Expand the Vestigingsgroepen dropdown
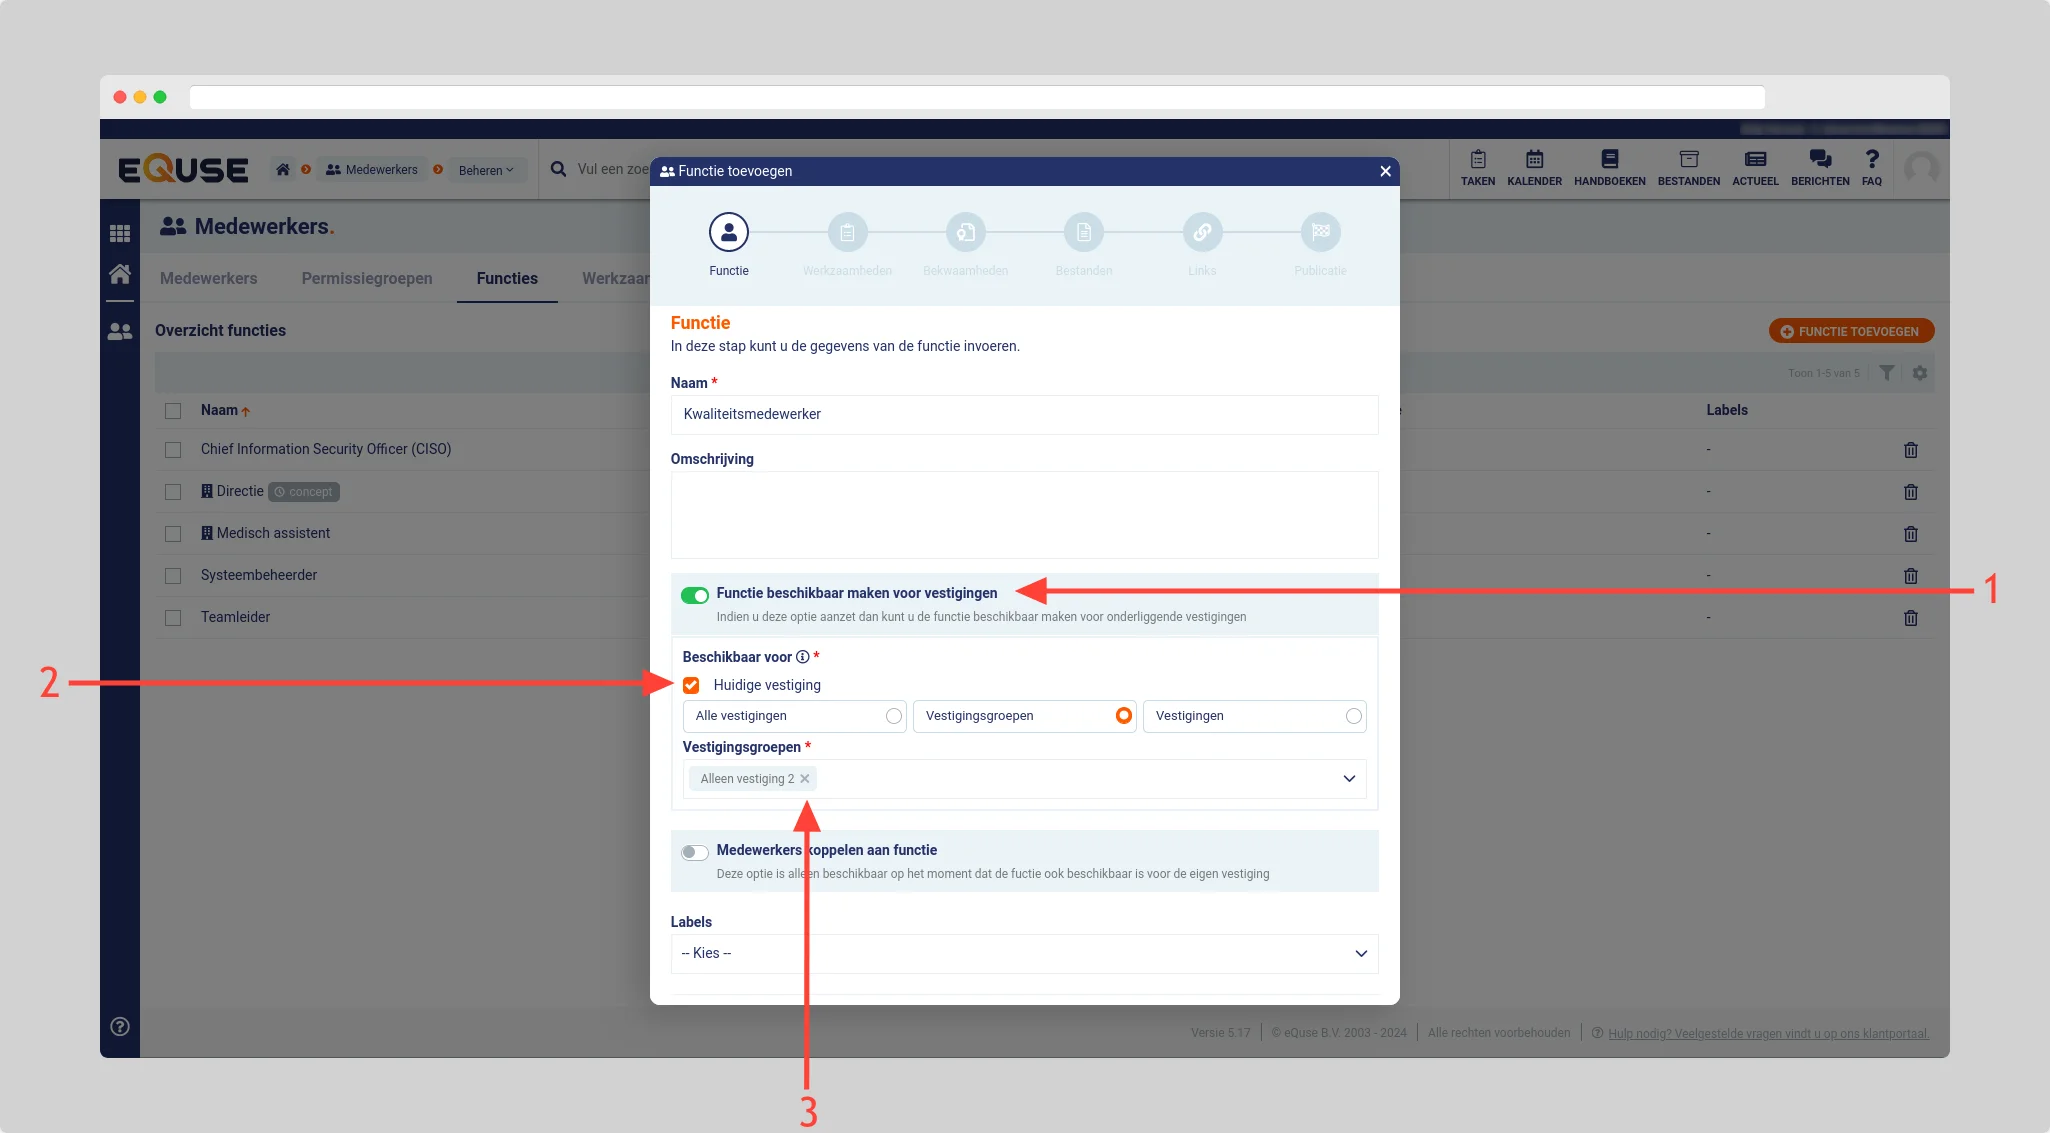The width and height of the screenshot is (2050, 1133). click(1348, 779)
